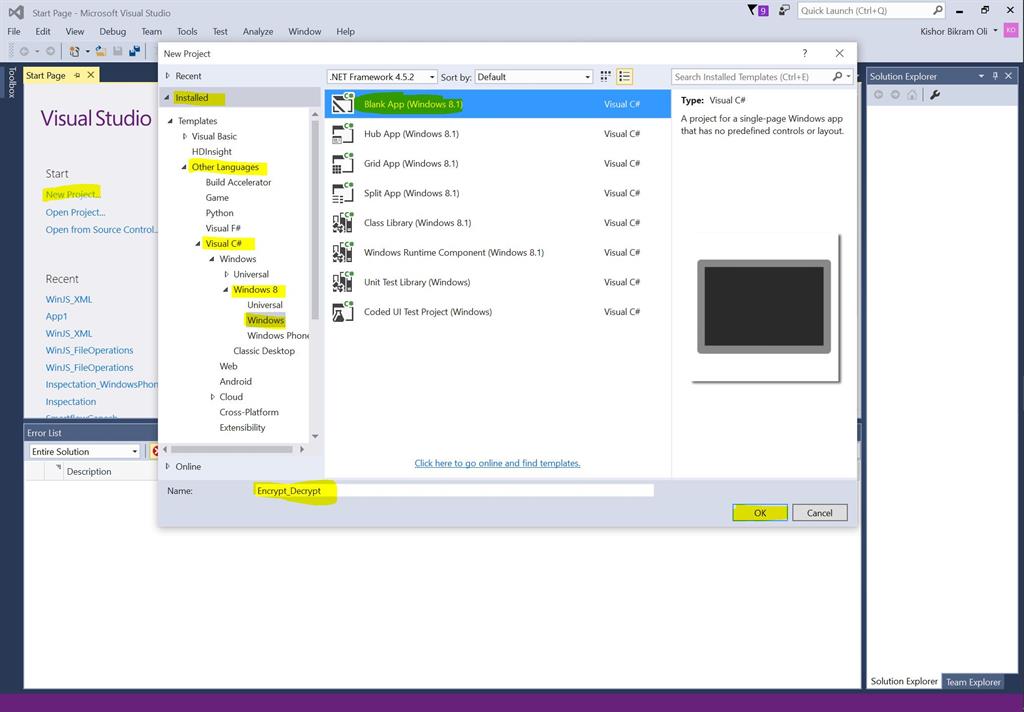Select the Unit Test Library (Windows) template
This screenshot has height=712, width=1024.
tap(497, 282)
